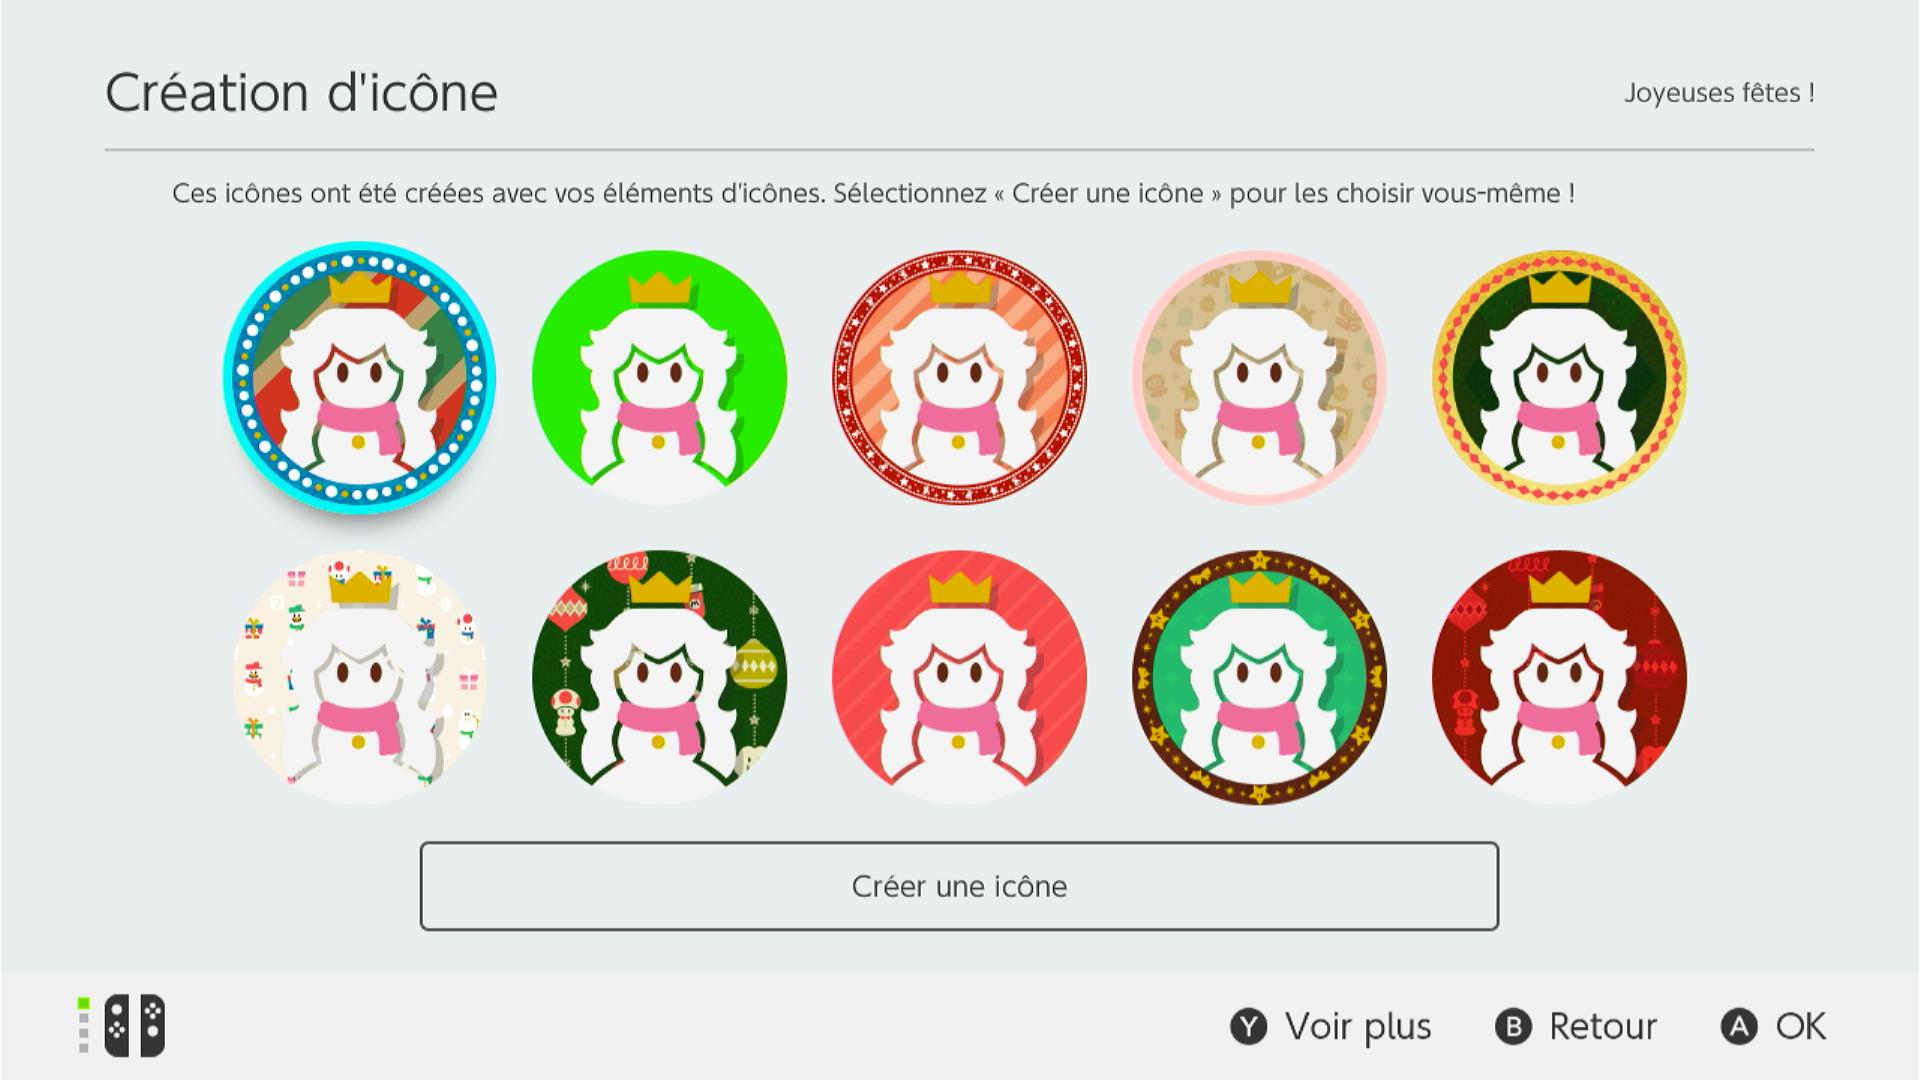Image resolution: width=1920 pixels, height=1080 pixels.
Task: Select the icon with cyan dotted frame
Action: [359, 378]
